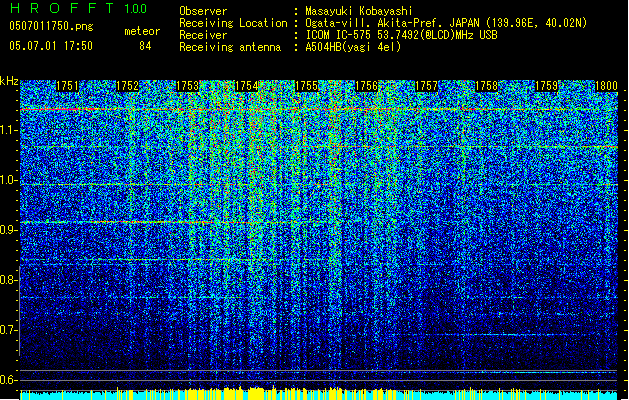629x400 pixels.
Task: Click the meteor count 84
Action: (145, 46)
